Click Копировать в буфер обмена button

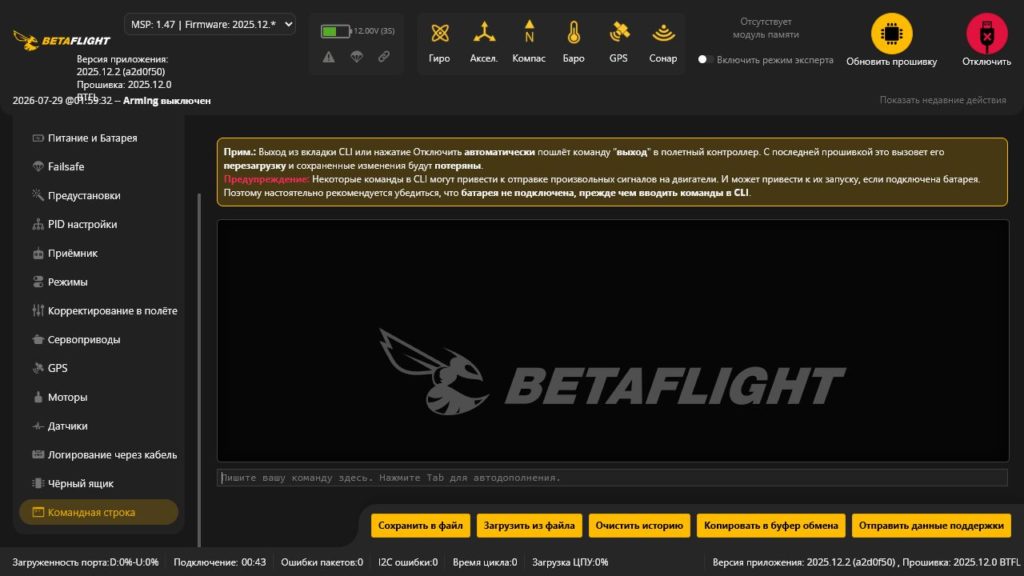point(771,526)
